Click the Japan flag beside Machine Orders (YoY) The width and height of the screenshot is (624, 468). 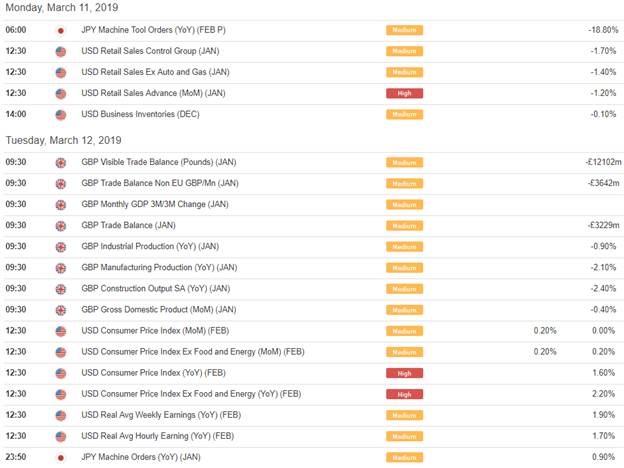(x=60, y=458)
